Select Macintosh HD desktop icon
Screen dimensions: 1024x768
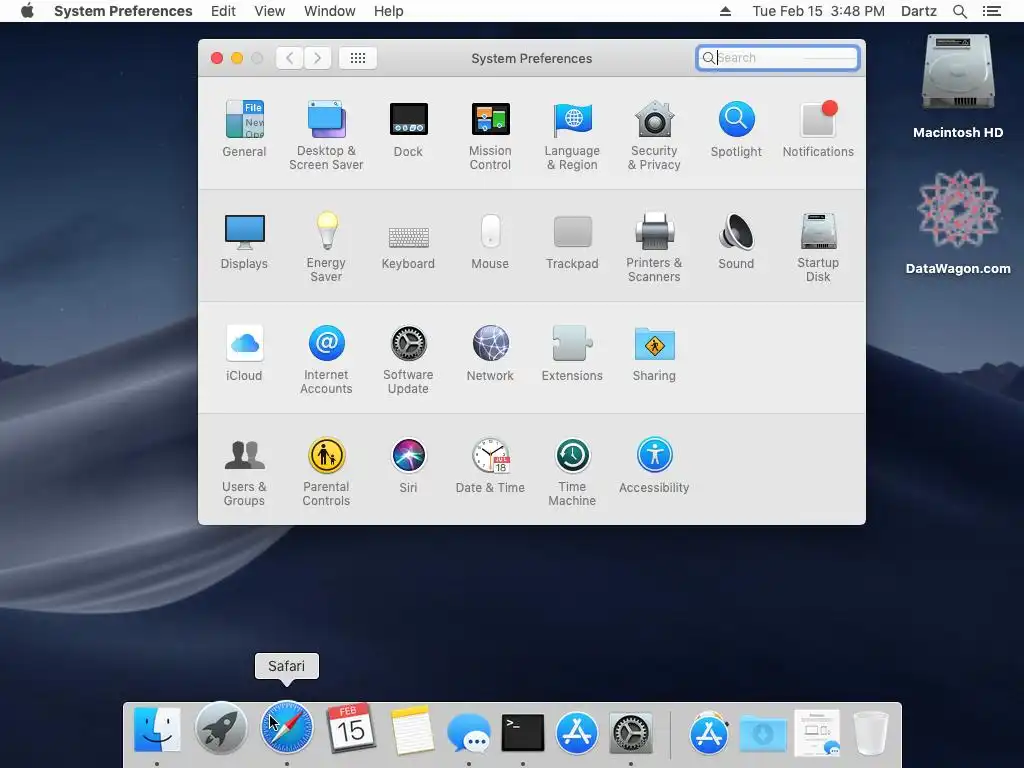tap(958, 86)
